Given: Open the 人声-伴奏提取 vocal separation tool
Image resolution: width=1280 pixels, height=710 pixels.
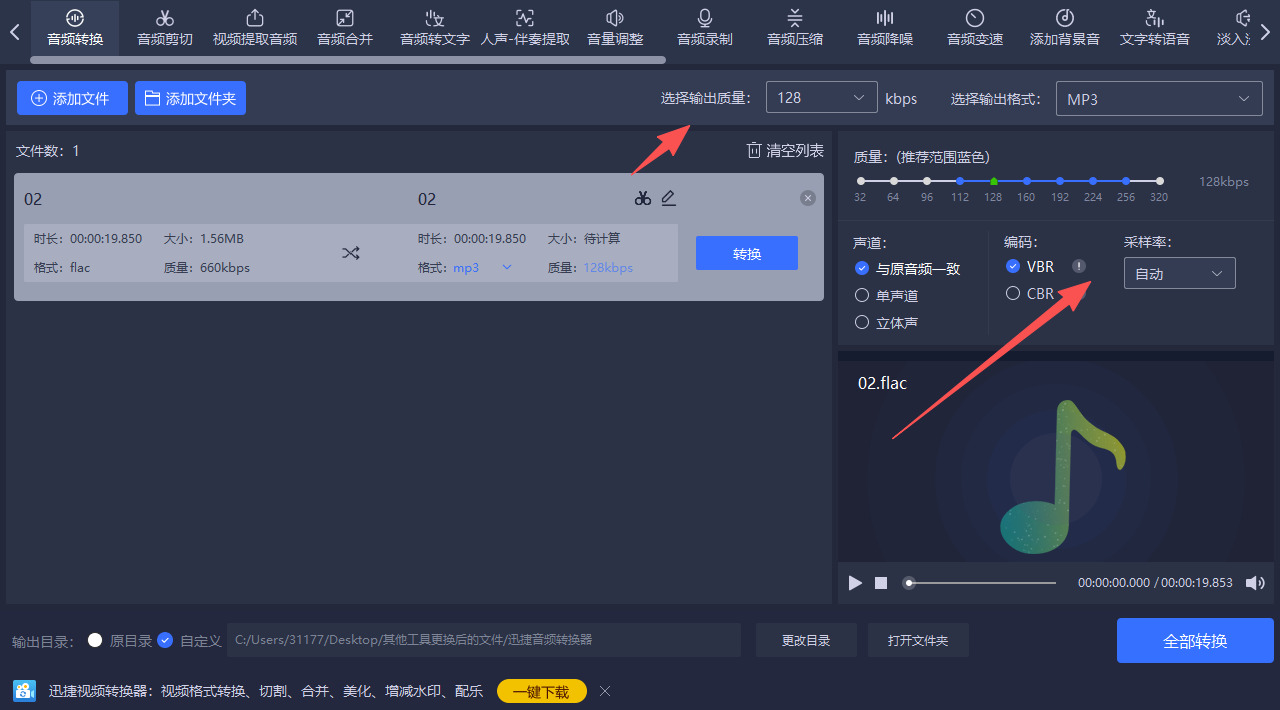Looking at the screenshot, I should pos(524,27).
